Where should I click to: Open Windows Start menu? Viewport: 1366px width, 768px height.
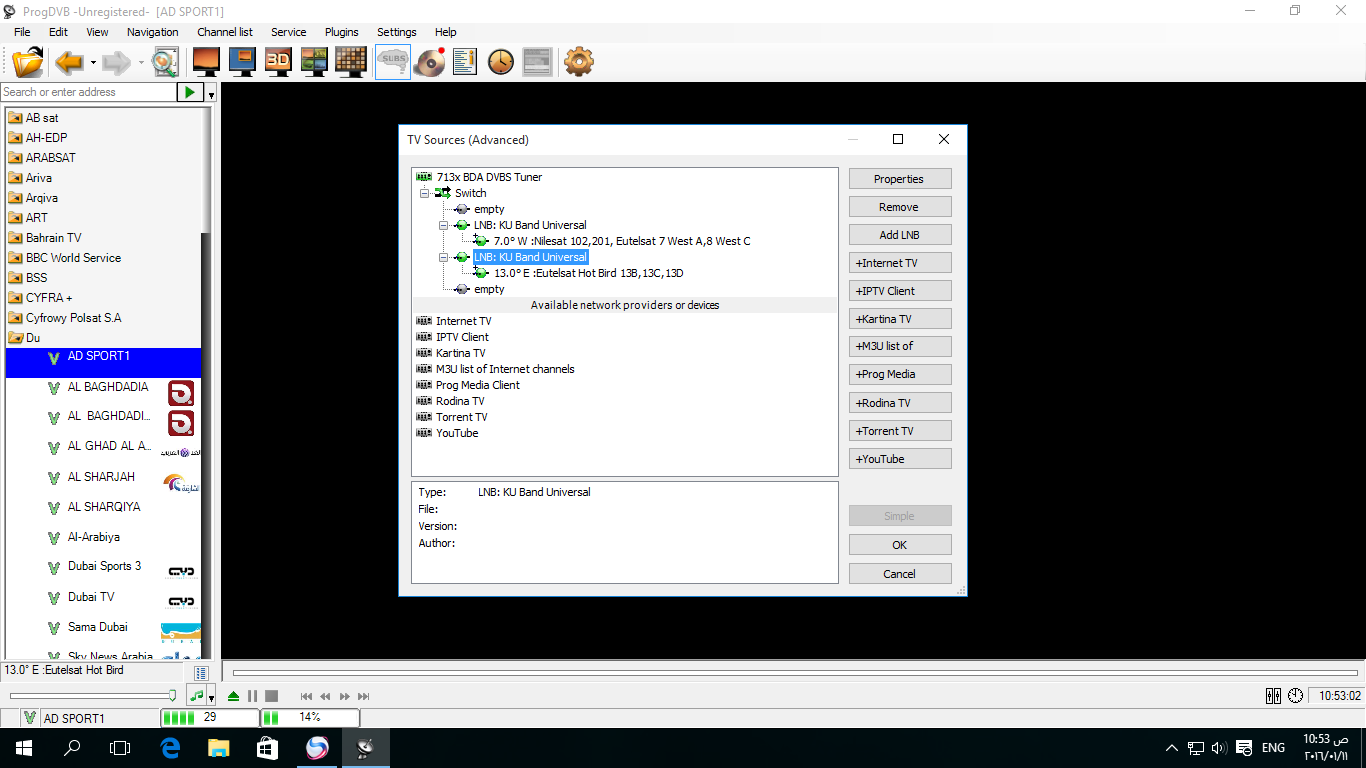[24, 748]
